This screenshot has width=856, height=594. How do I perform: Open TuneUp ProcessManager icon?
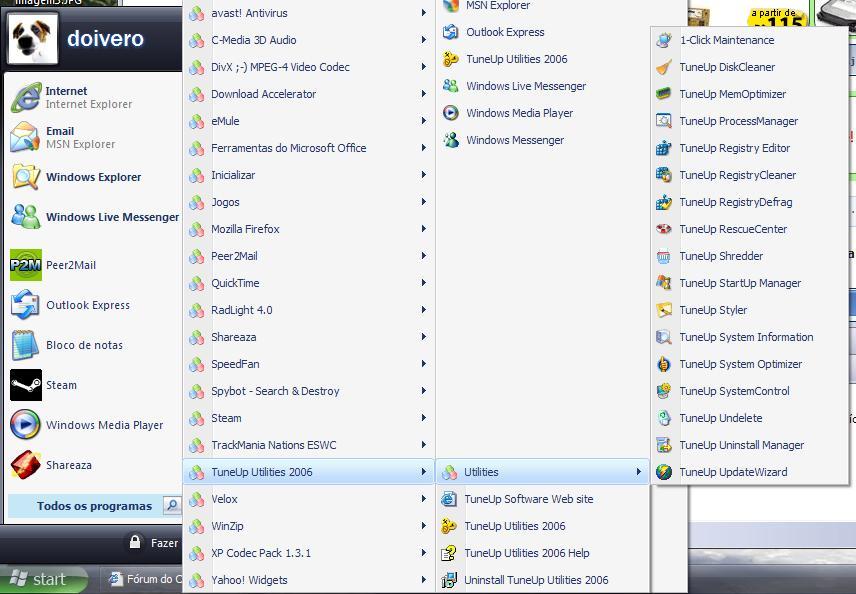663,121
